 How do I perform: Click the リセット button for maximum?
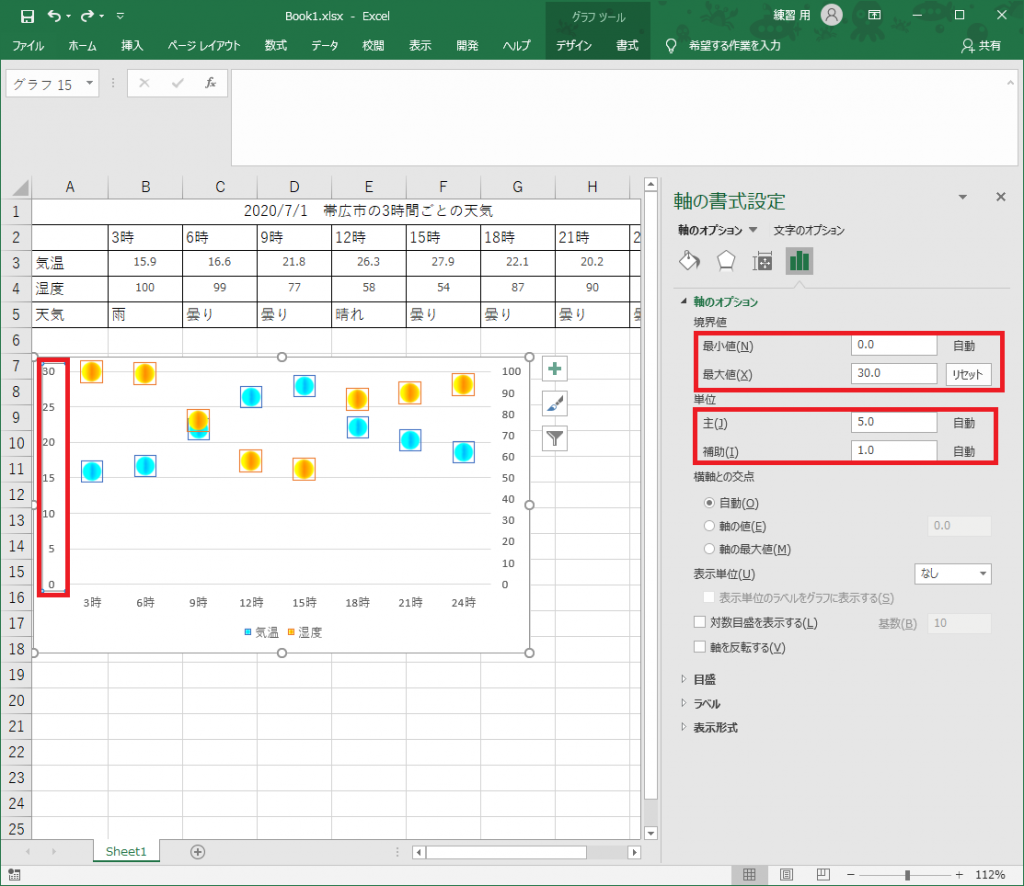coord(968,374)
